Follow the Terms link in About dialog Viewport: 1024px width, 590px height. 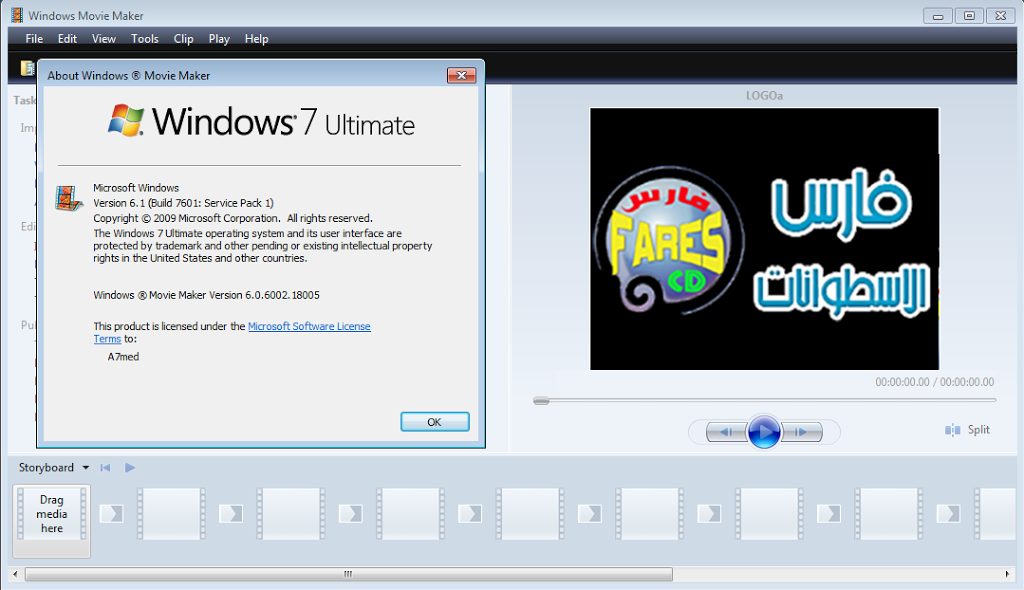point(107,339)
